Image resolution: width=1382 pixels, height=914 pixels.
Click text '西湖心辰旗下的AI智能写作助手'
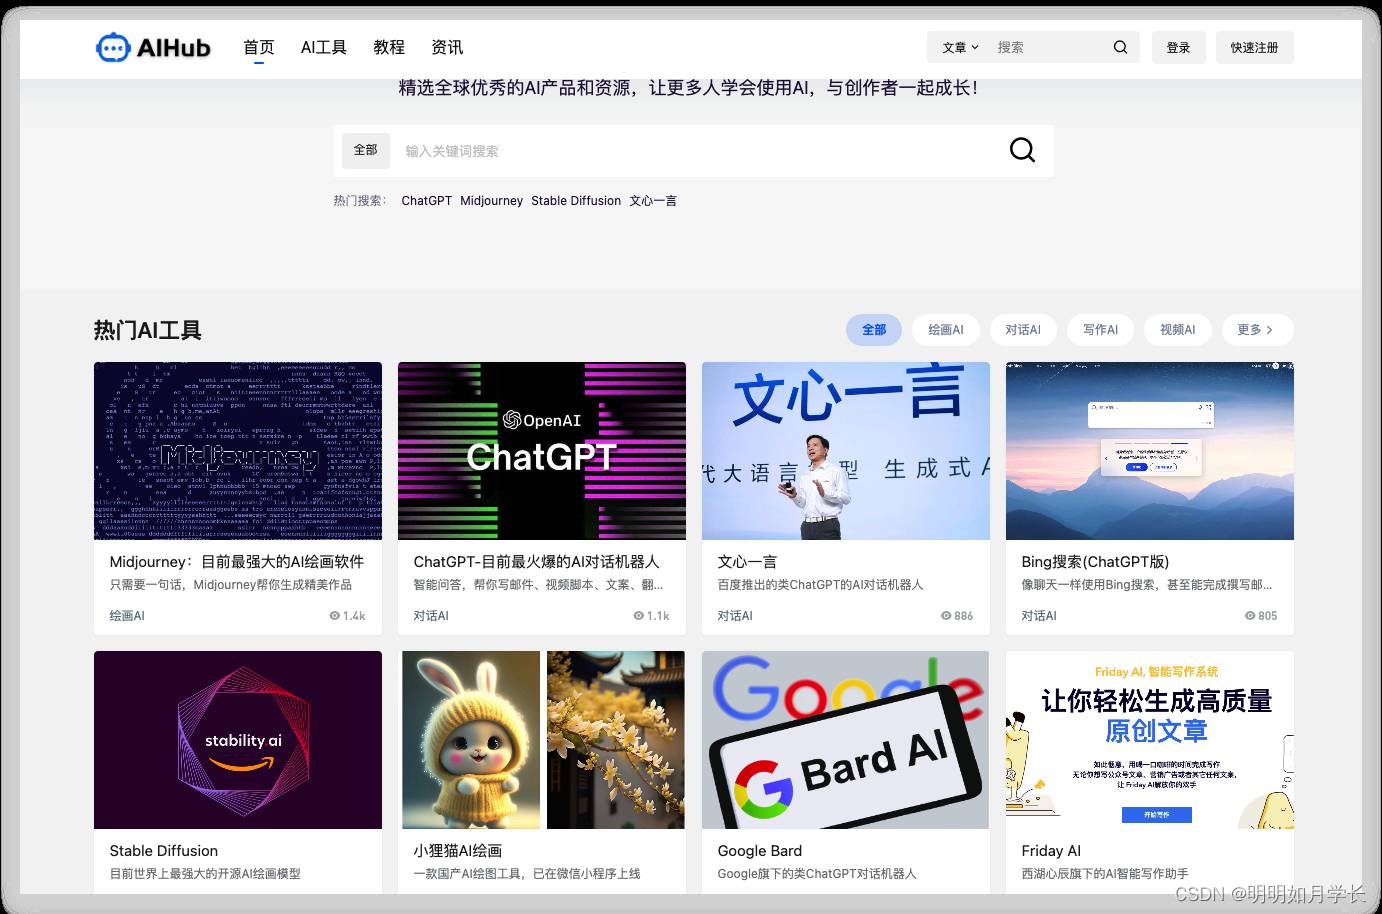pos(1105,874)
